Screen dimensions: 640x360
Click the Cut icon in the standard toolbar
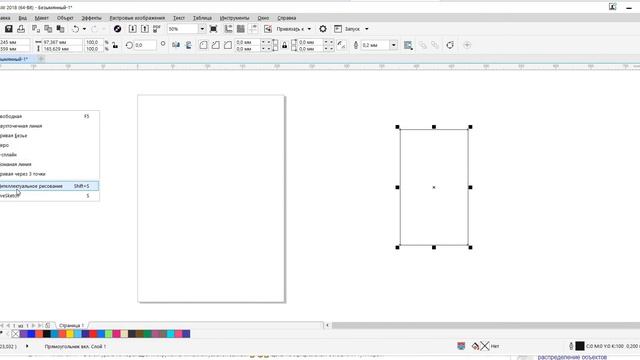point(36,29)
